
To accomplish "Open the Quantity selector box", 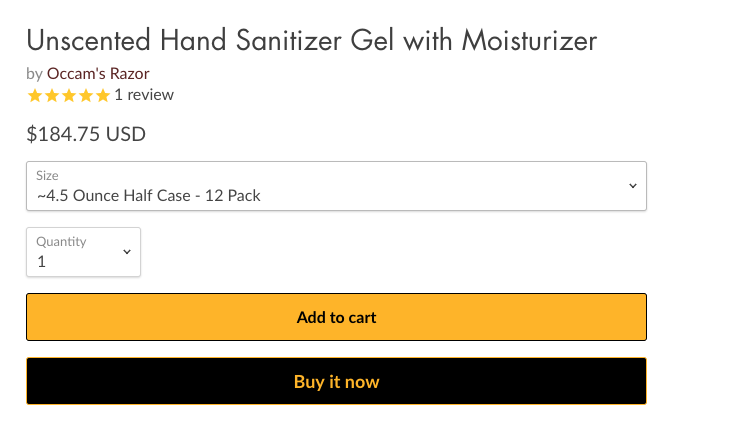I will point(83,252).
